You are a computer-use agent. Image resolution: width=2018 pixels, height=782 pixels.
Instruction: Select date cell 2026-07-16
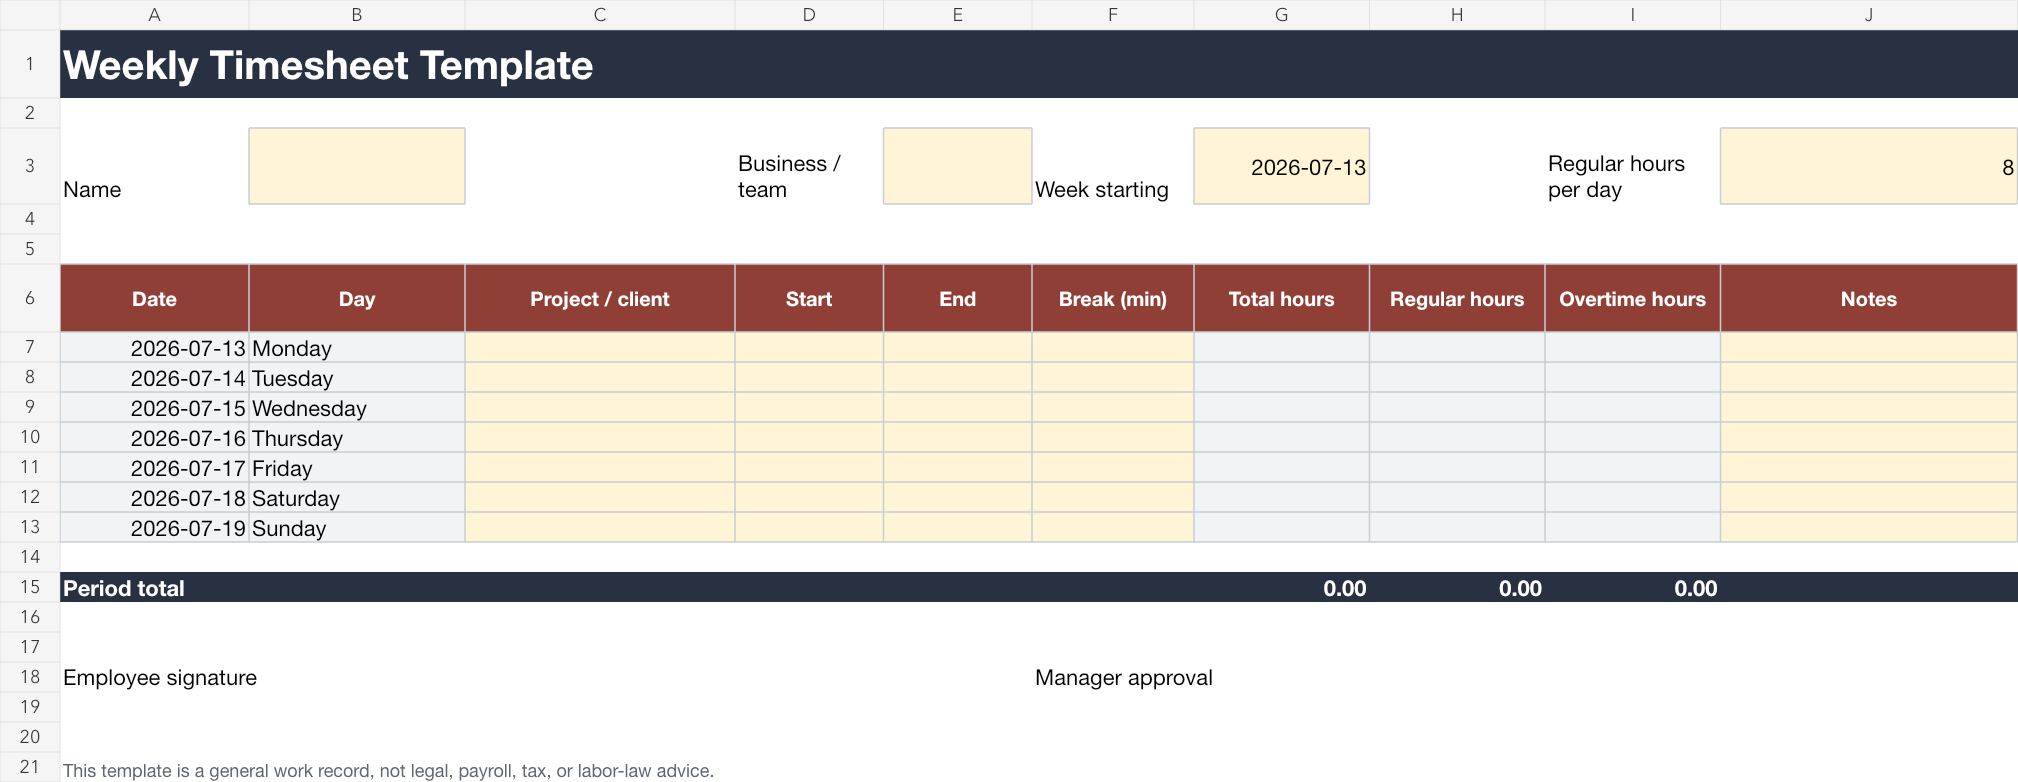(x=154, y=438)
